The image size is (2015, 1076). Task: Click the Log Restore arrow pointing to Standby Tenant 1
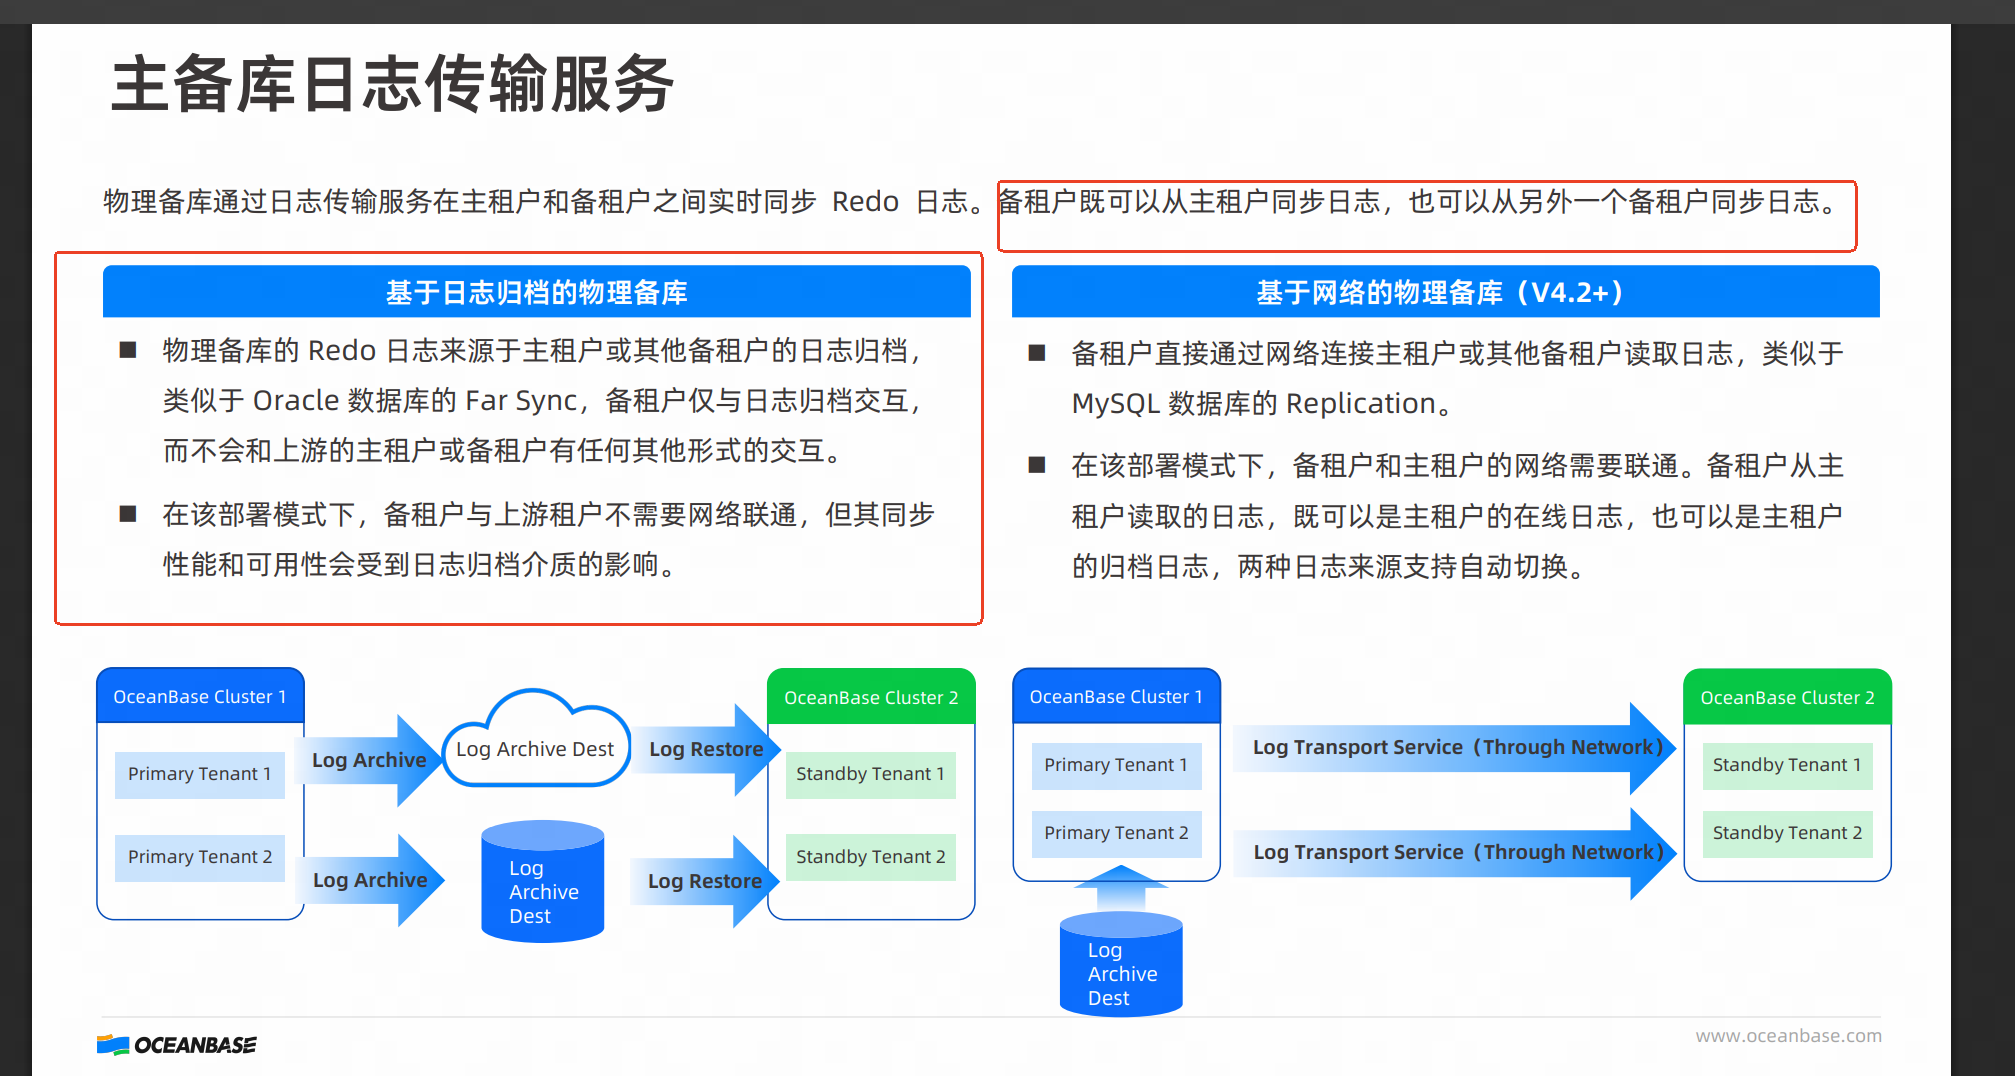pyautogui.click(x=706, y=749)
